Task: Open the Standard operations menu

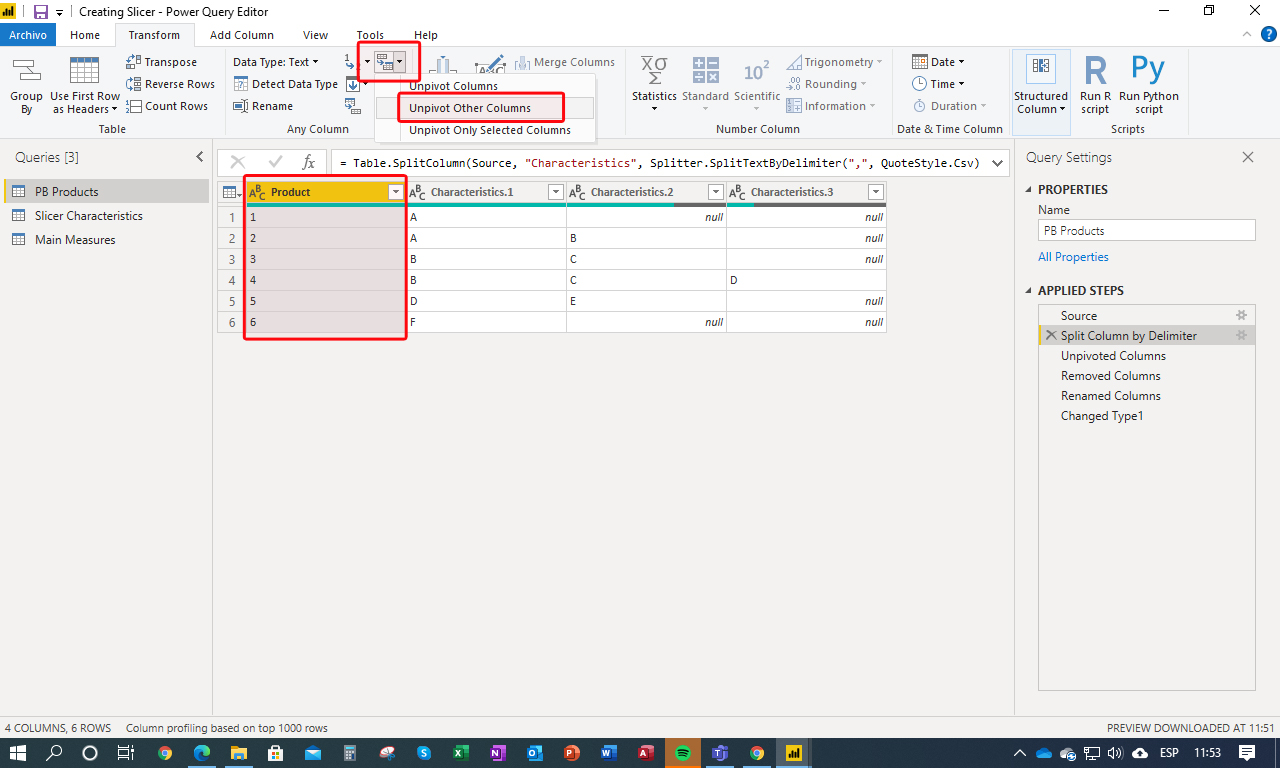Action: (705, 82)
